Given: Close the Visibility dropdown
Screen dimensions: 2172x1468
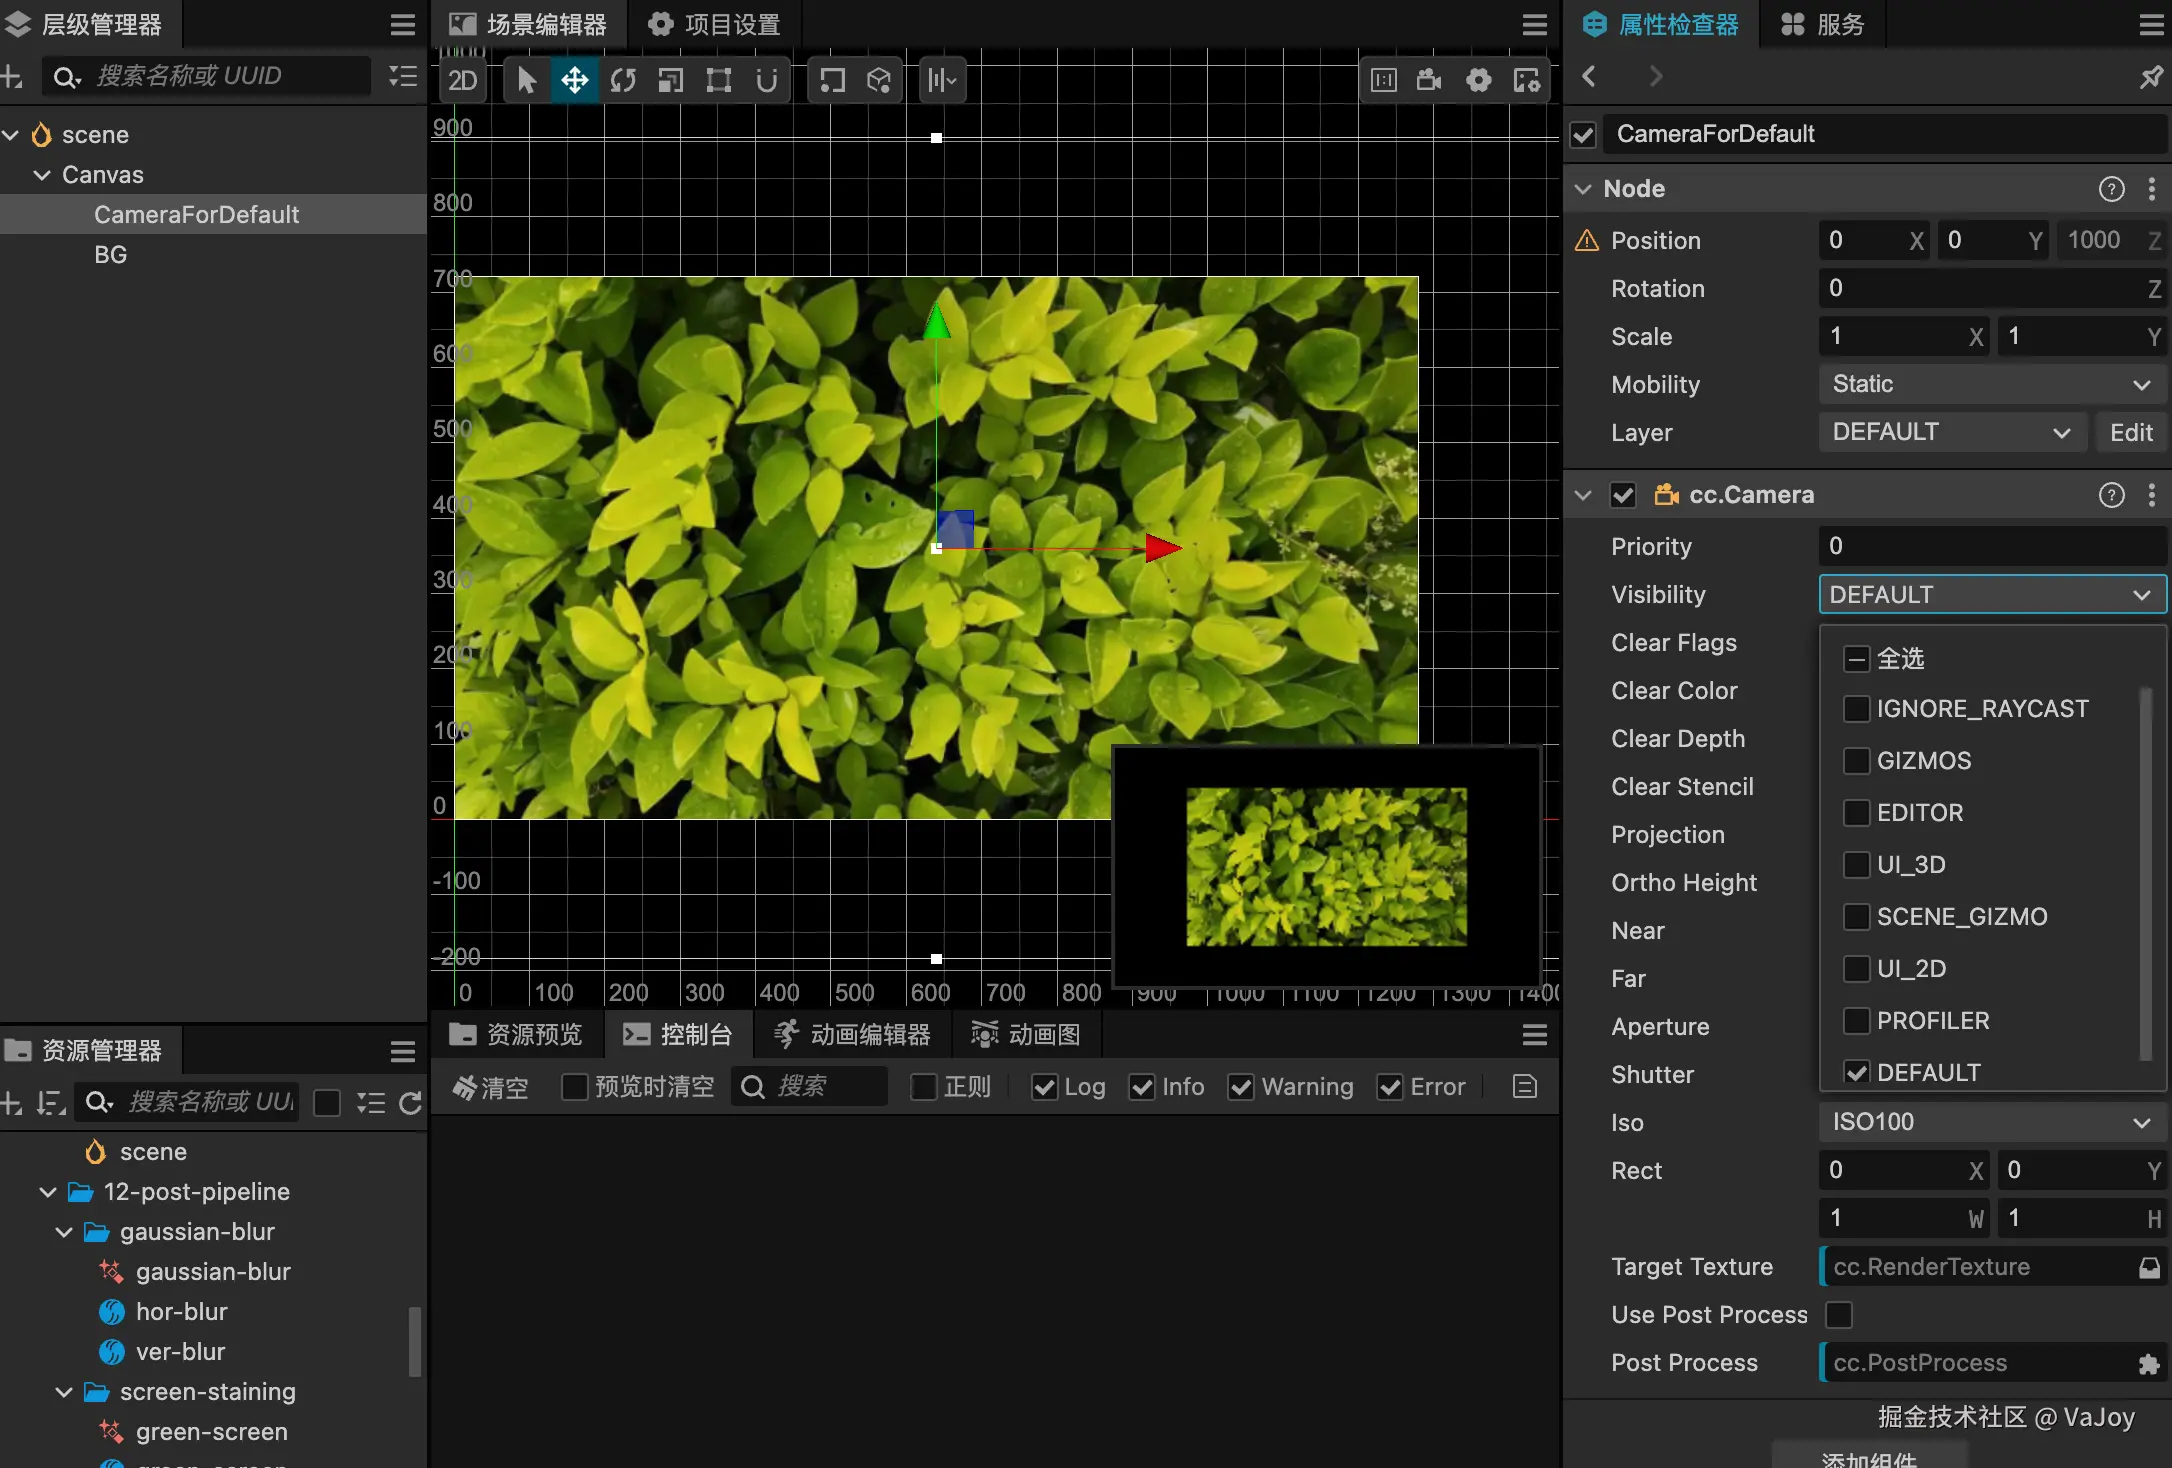Looking at the screenshot, I should coord(1992,595).
